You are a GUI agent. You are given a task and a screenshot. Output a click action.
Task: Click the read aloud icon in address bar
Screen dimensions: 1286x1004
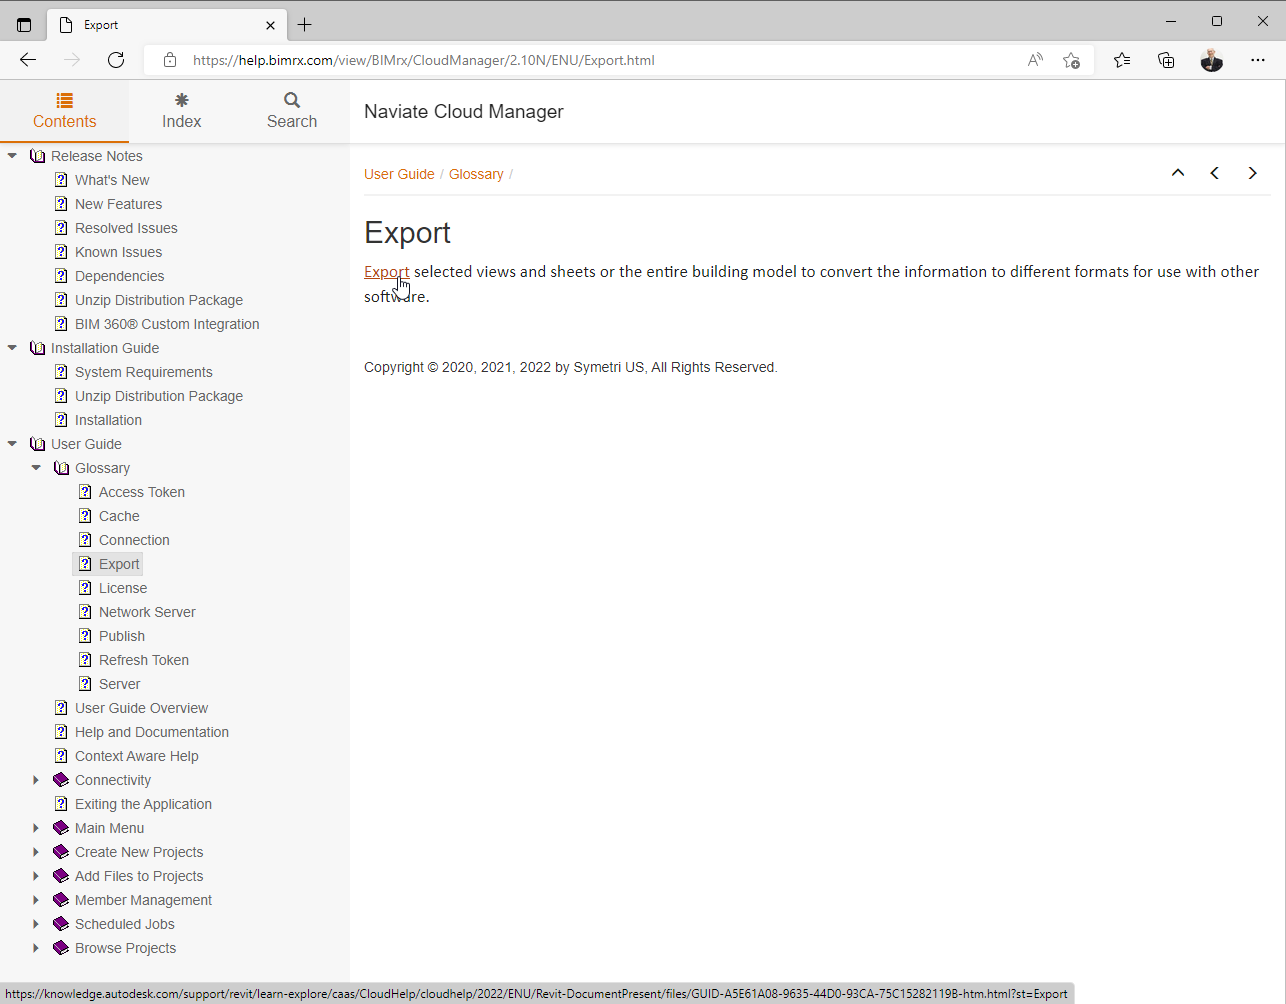[x=1035, y=60]
